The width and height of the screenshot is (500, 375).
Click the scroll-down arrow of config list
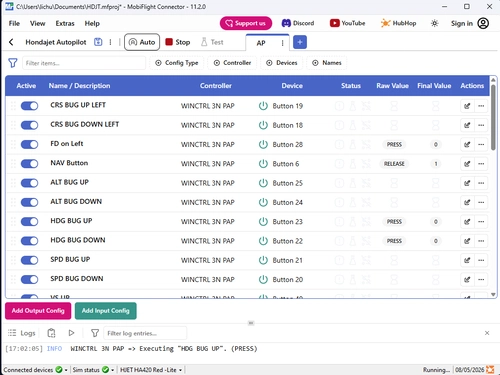coord(493,294)
